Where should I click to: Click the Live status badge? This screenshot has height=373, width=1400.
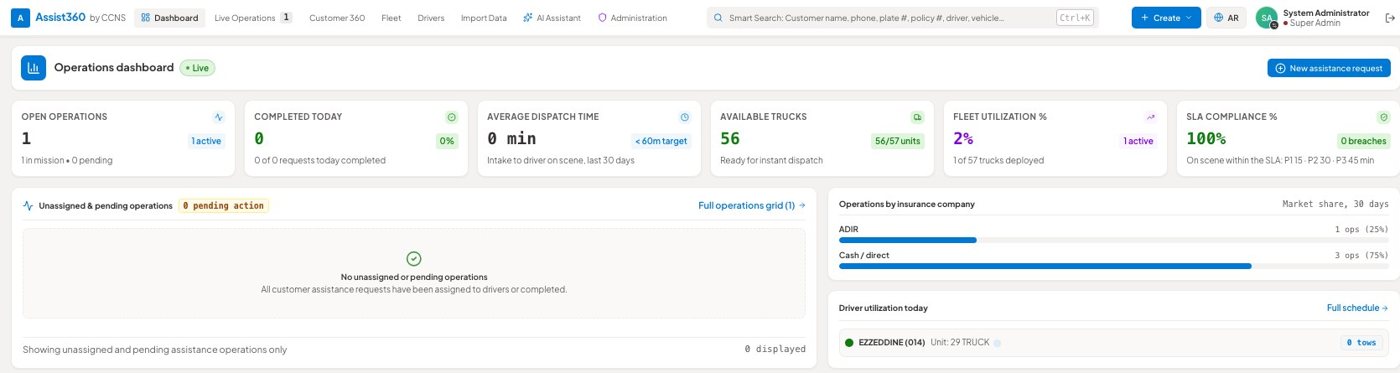[x=197, y=68]
